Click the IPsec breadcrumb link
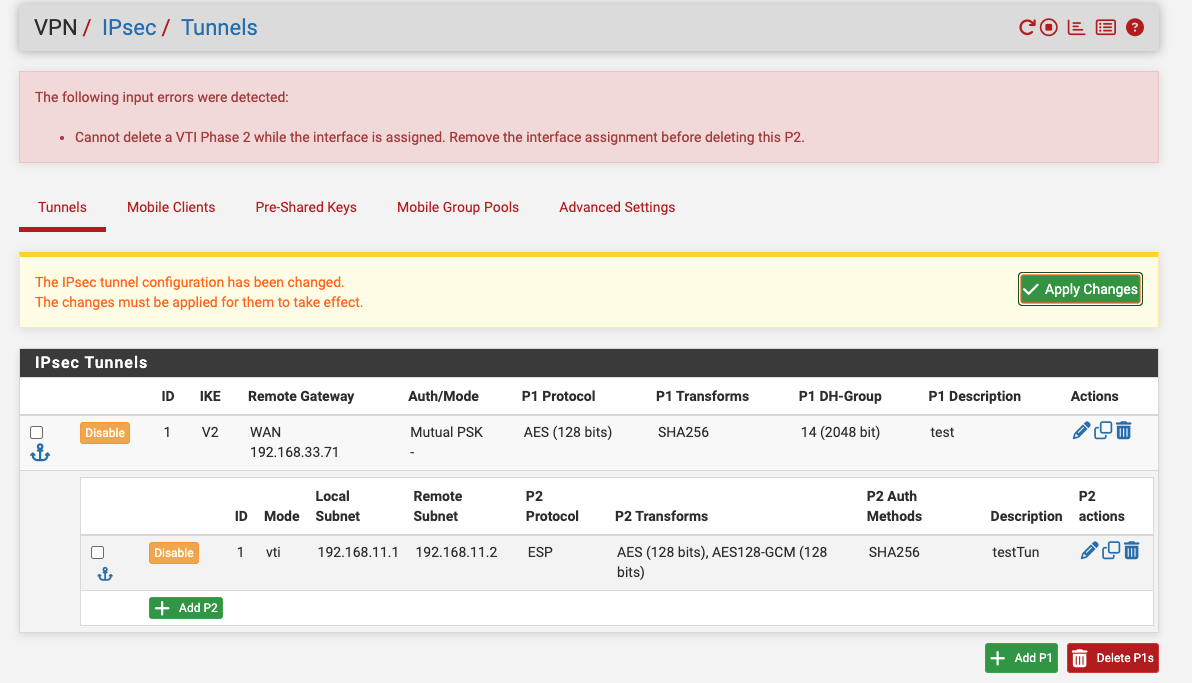Screen dimensions: 1192x683 point(128,27)
